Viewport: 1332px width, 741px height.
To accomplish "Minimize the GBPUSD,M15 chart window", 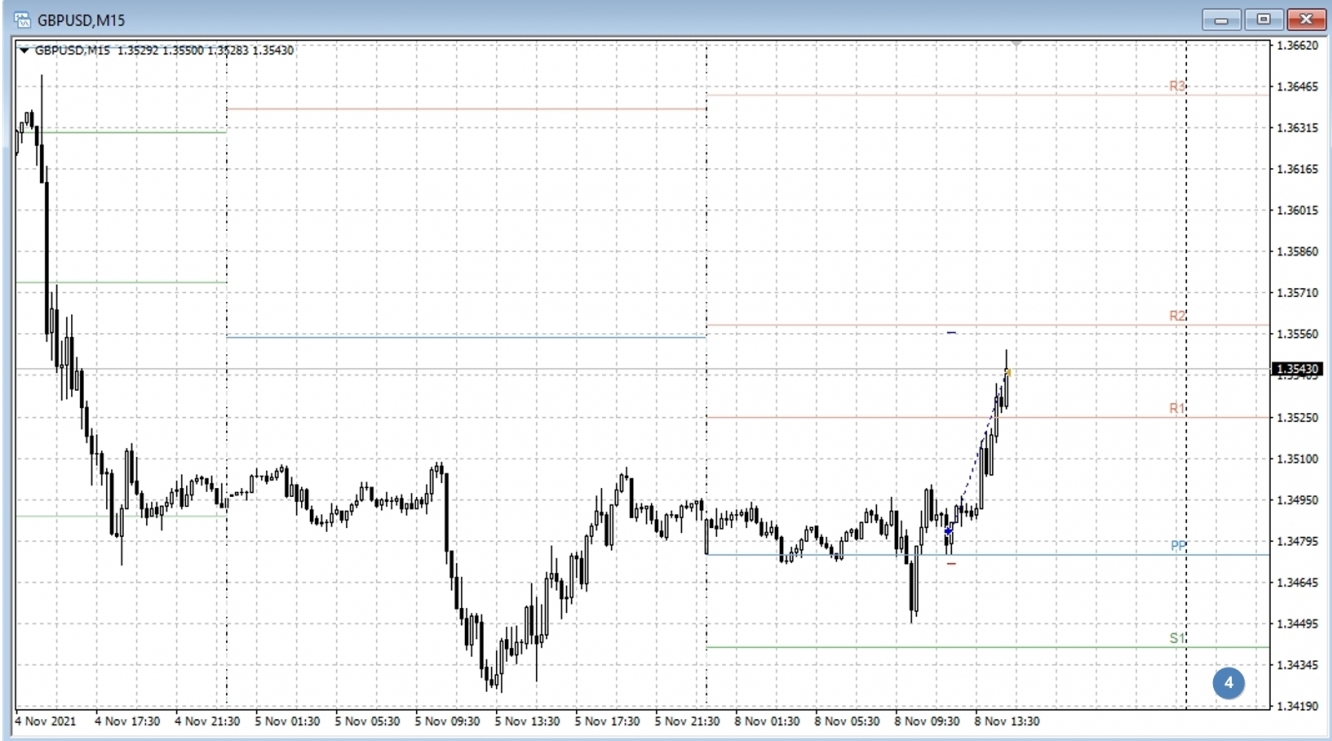I will coord(1222,19).
